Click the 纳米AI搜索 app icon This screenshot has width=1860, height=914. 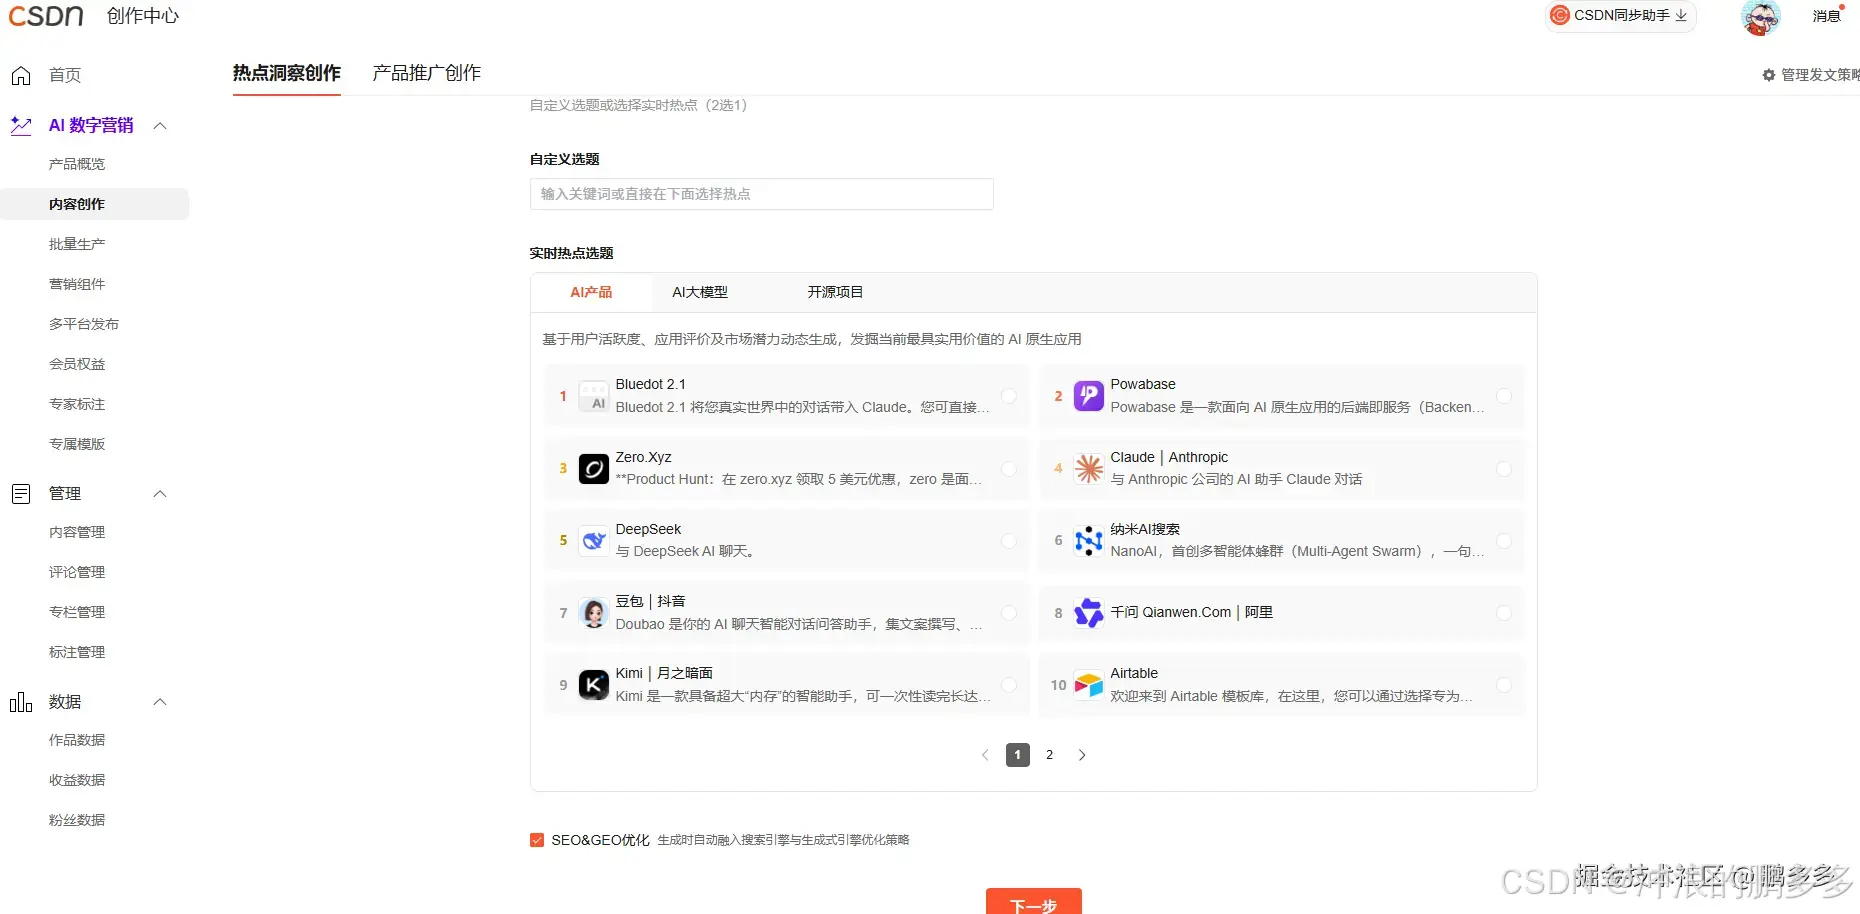[1088, 541]
